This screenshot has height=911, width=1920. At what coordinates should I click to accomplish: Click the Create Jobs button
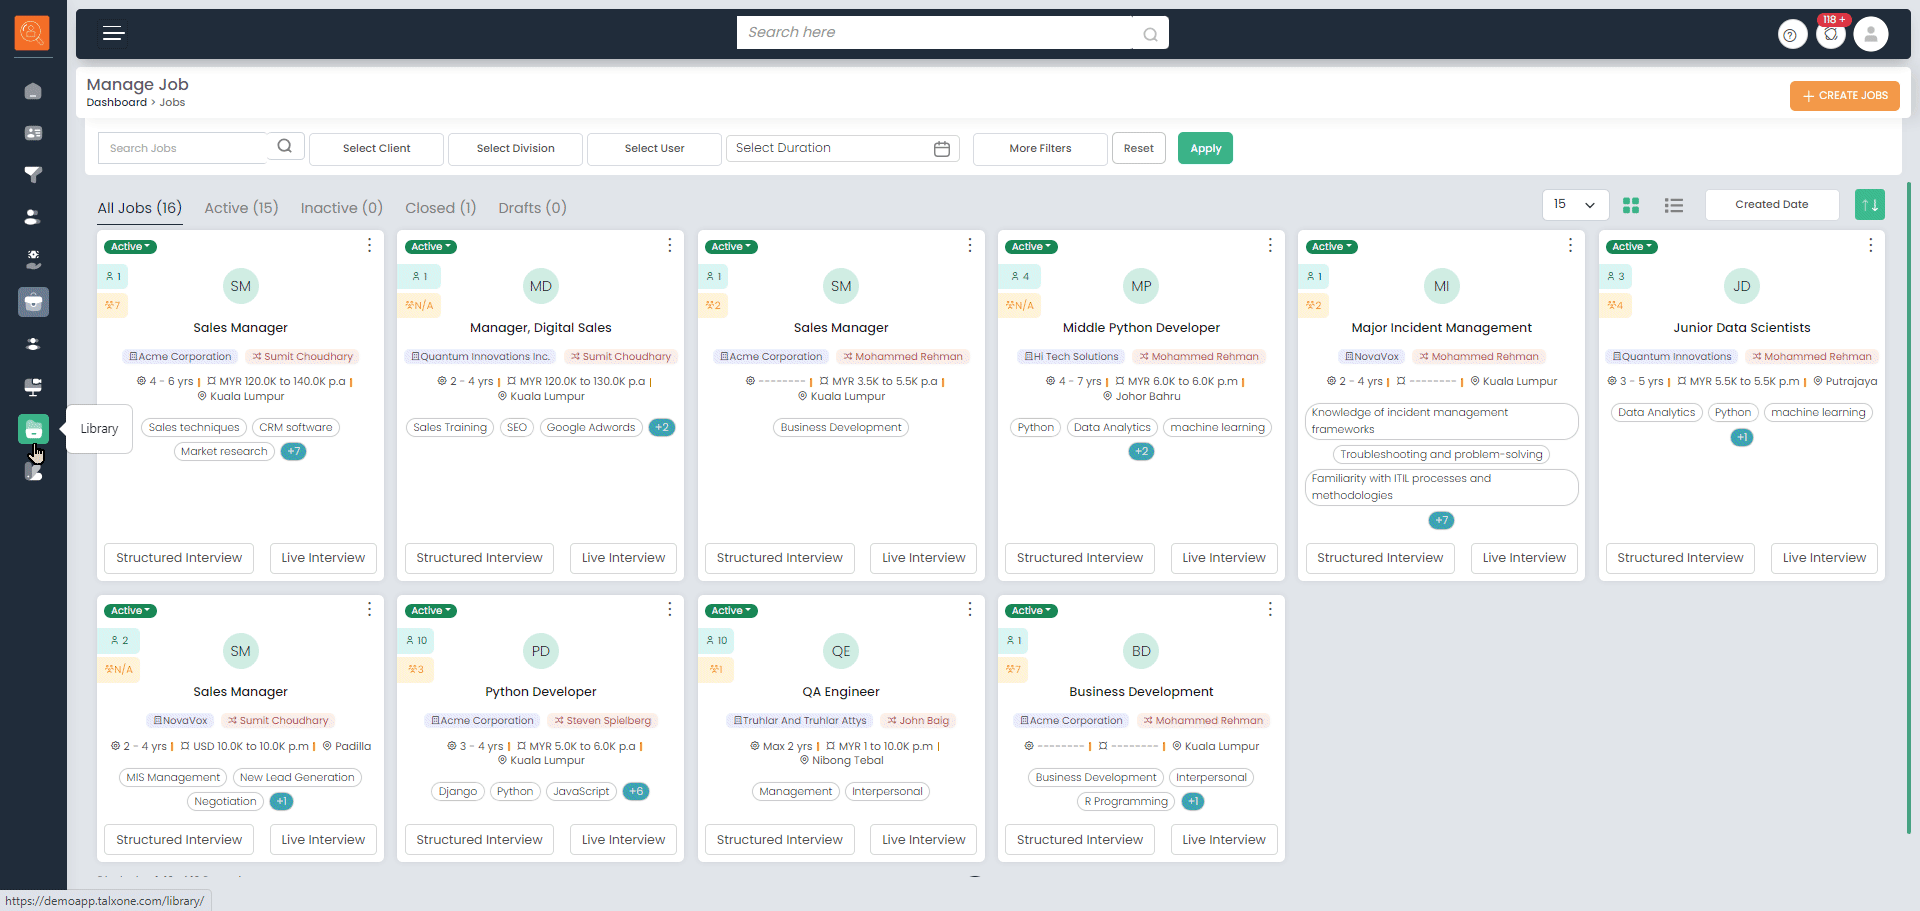(1844, 96)
